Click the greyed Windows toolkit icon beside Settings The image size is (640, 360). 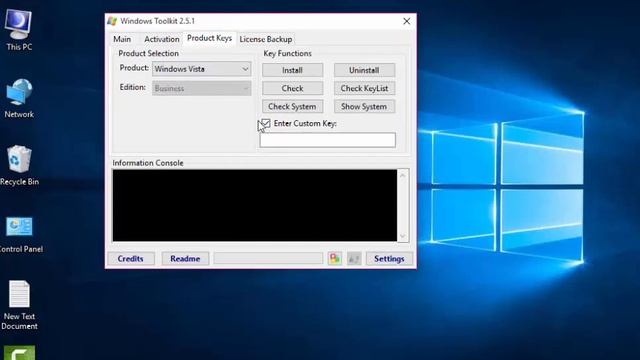click(x=354, y=258)
